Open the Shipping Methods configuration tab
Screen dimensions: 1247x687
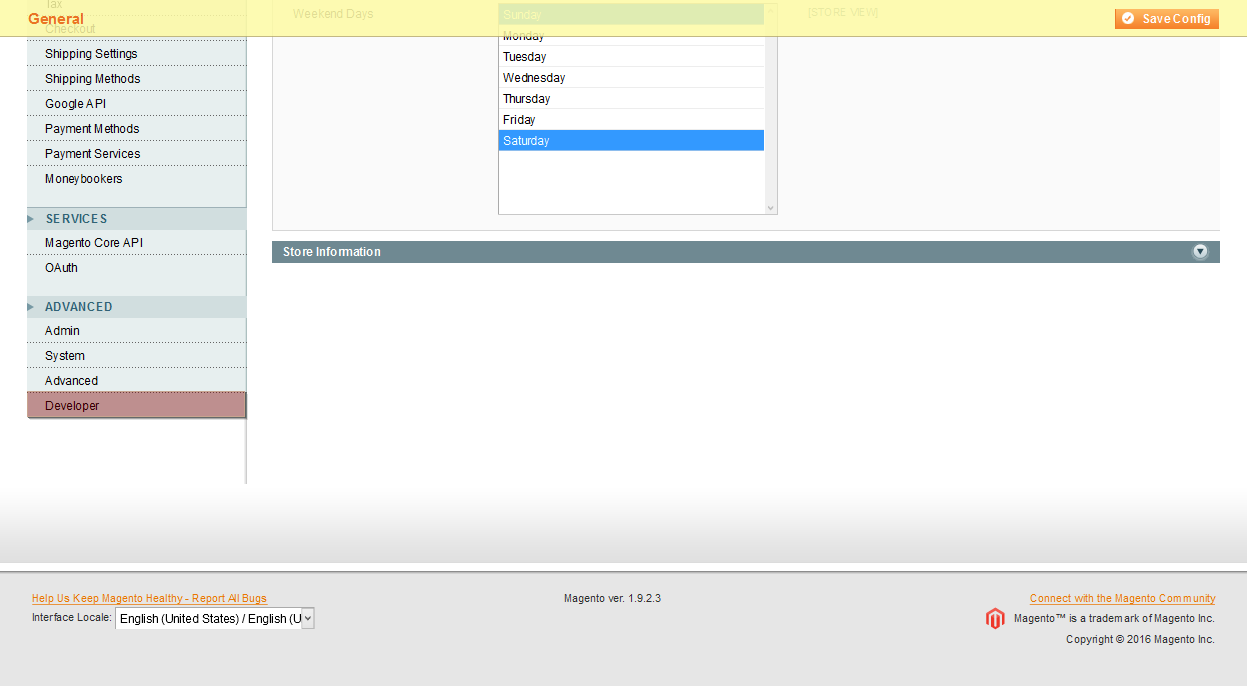(x=137, y=79)
